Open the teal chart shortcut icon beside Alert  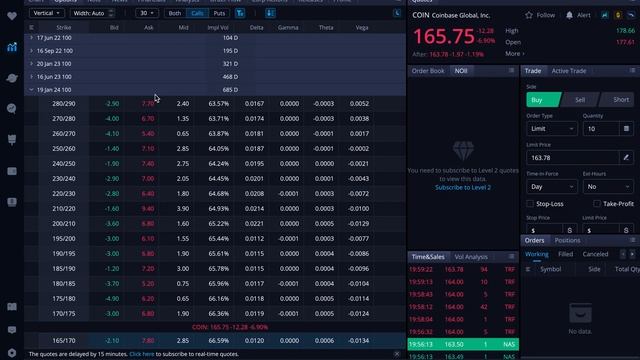604,15
